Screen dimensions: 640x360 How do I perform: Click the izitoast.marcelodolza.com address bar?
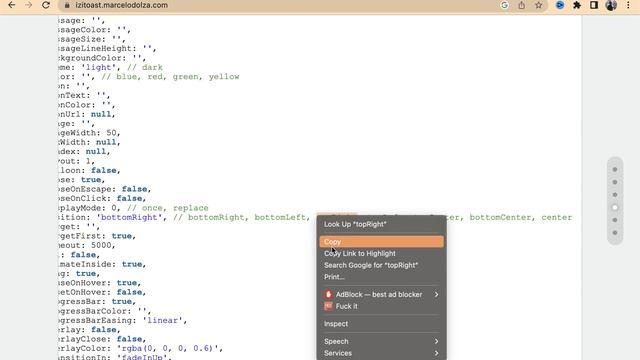pos(121,5)
